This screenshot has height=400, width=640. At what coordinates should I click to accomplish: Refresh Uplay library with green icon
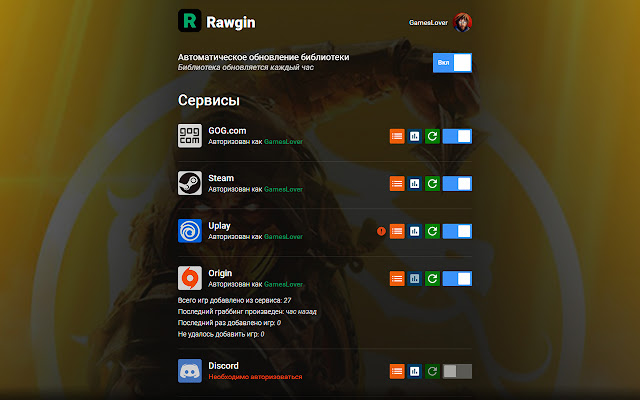coord(432,231)
